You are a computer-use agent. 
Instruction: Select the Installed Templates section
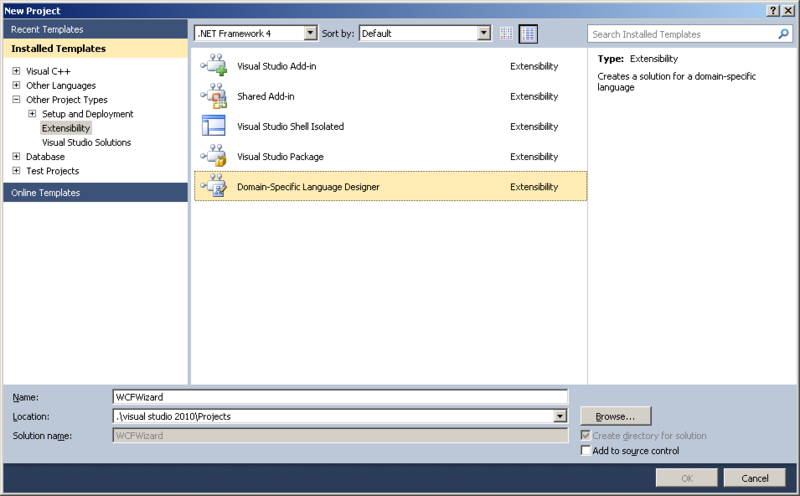pos(95,48)
